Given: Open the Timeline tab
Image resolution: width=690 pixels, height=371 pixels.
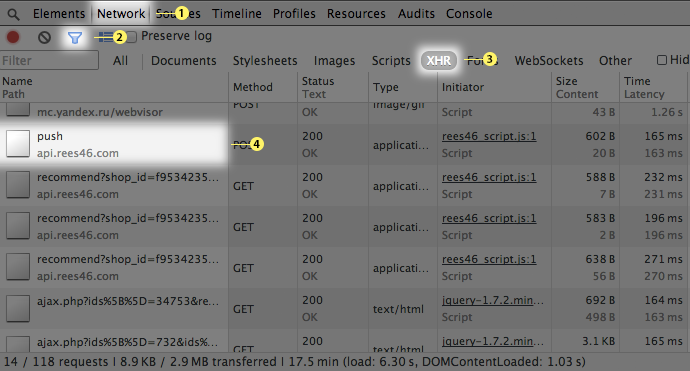Looking at the screenshot, I should [x=237, y=14].
